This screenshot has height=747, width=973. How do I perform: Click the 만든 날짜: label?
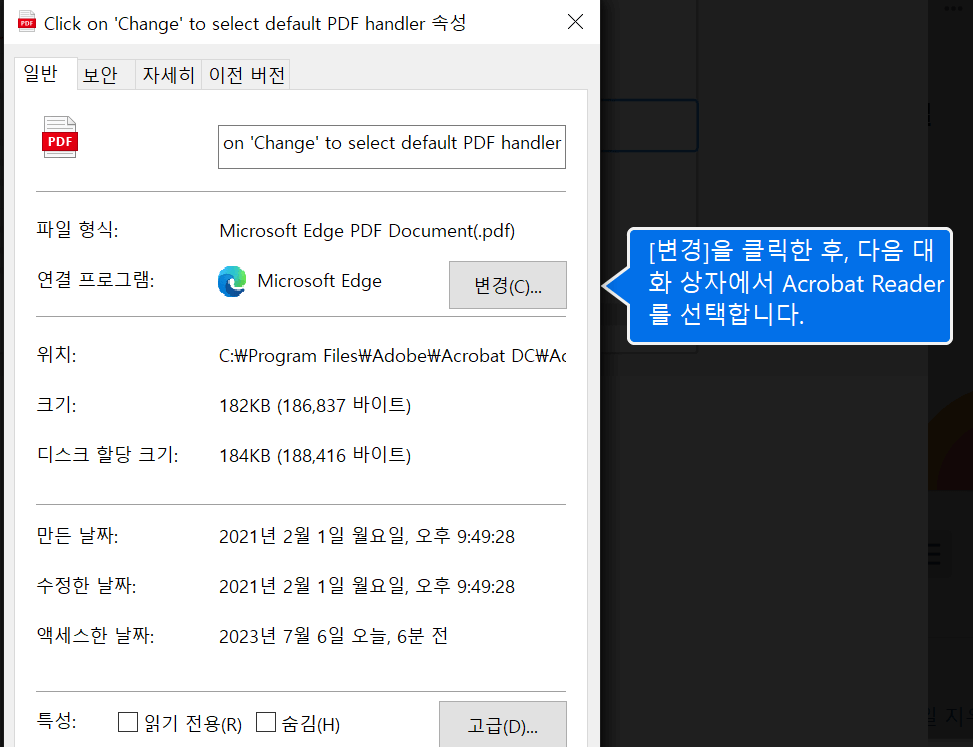coord(78,535)
